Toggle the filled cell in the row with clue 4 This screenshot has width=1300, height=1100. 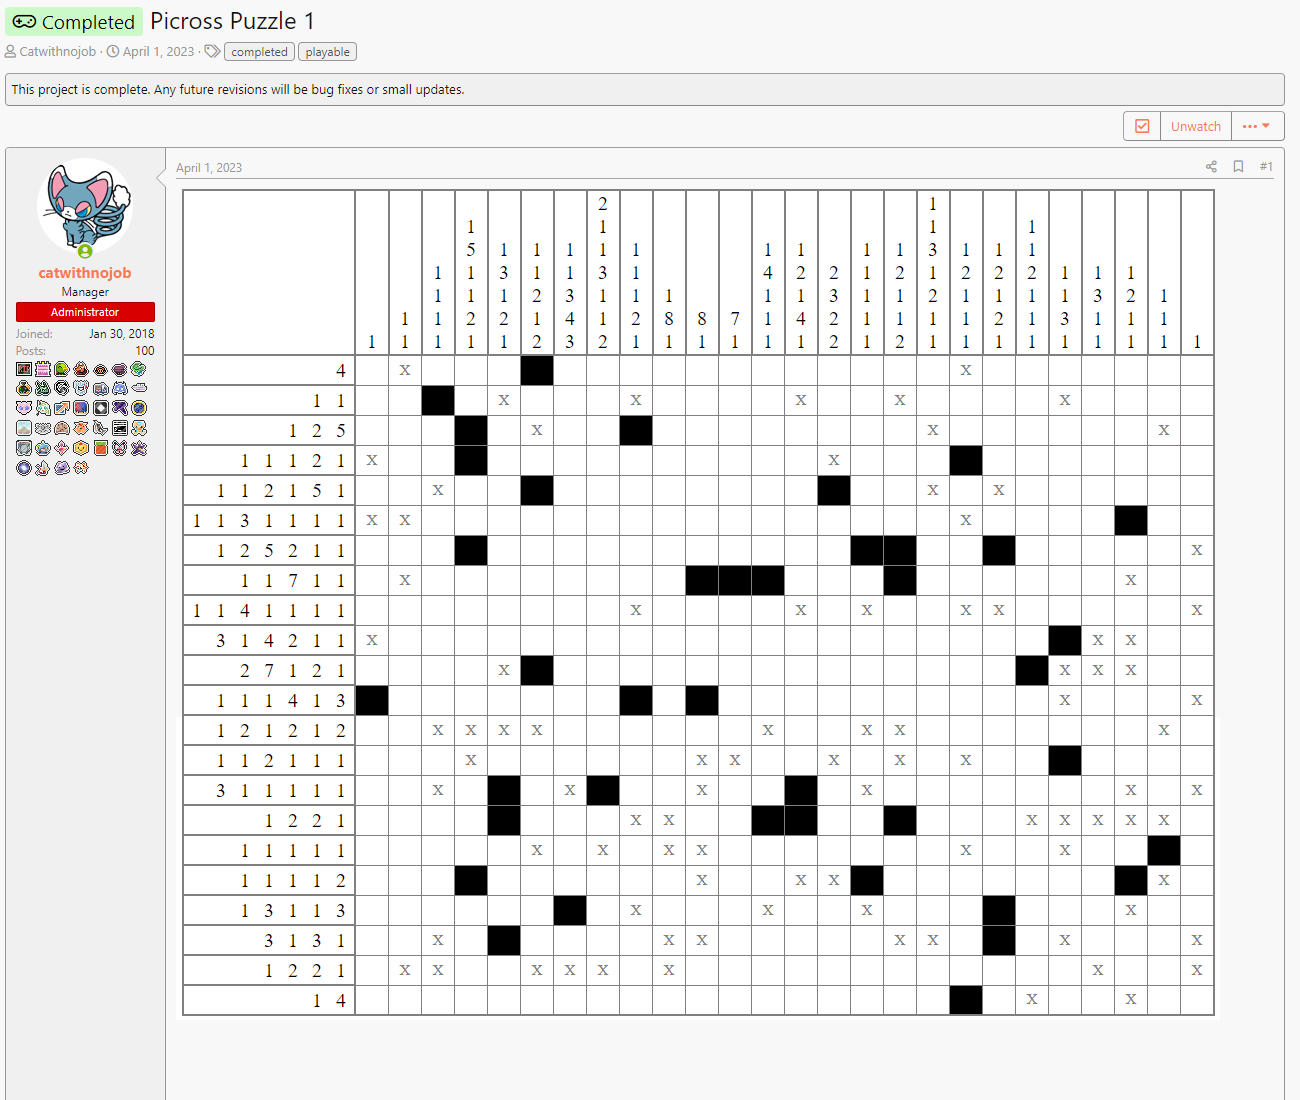pyautogui.click(x=537, y=370)
